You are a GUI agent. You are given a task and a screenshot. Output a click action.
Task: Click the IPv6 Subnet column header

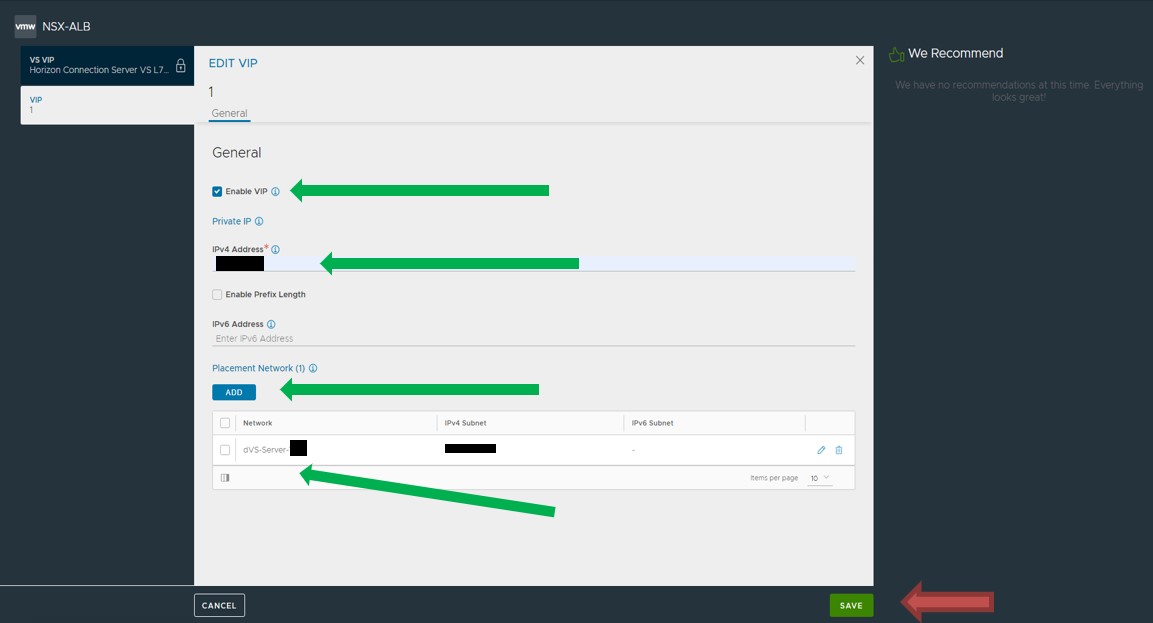(652, 423)
